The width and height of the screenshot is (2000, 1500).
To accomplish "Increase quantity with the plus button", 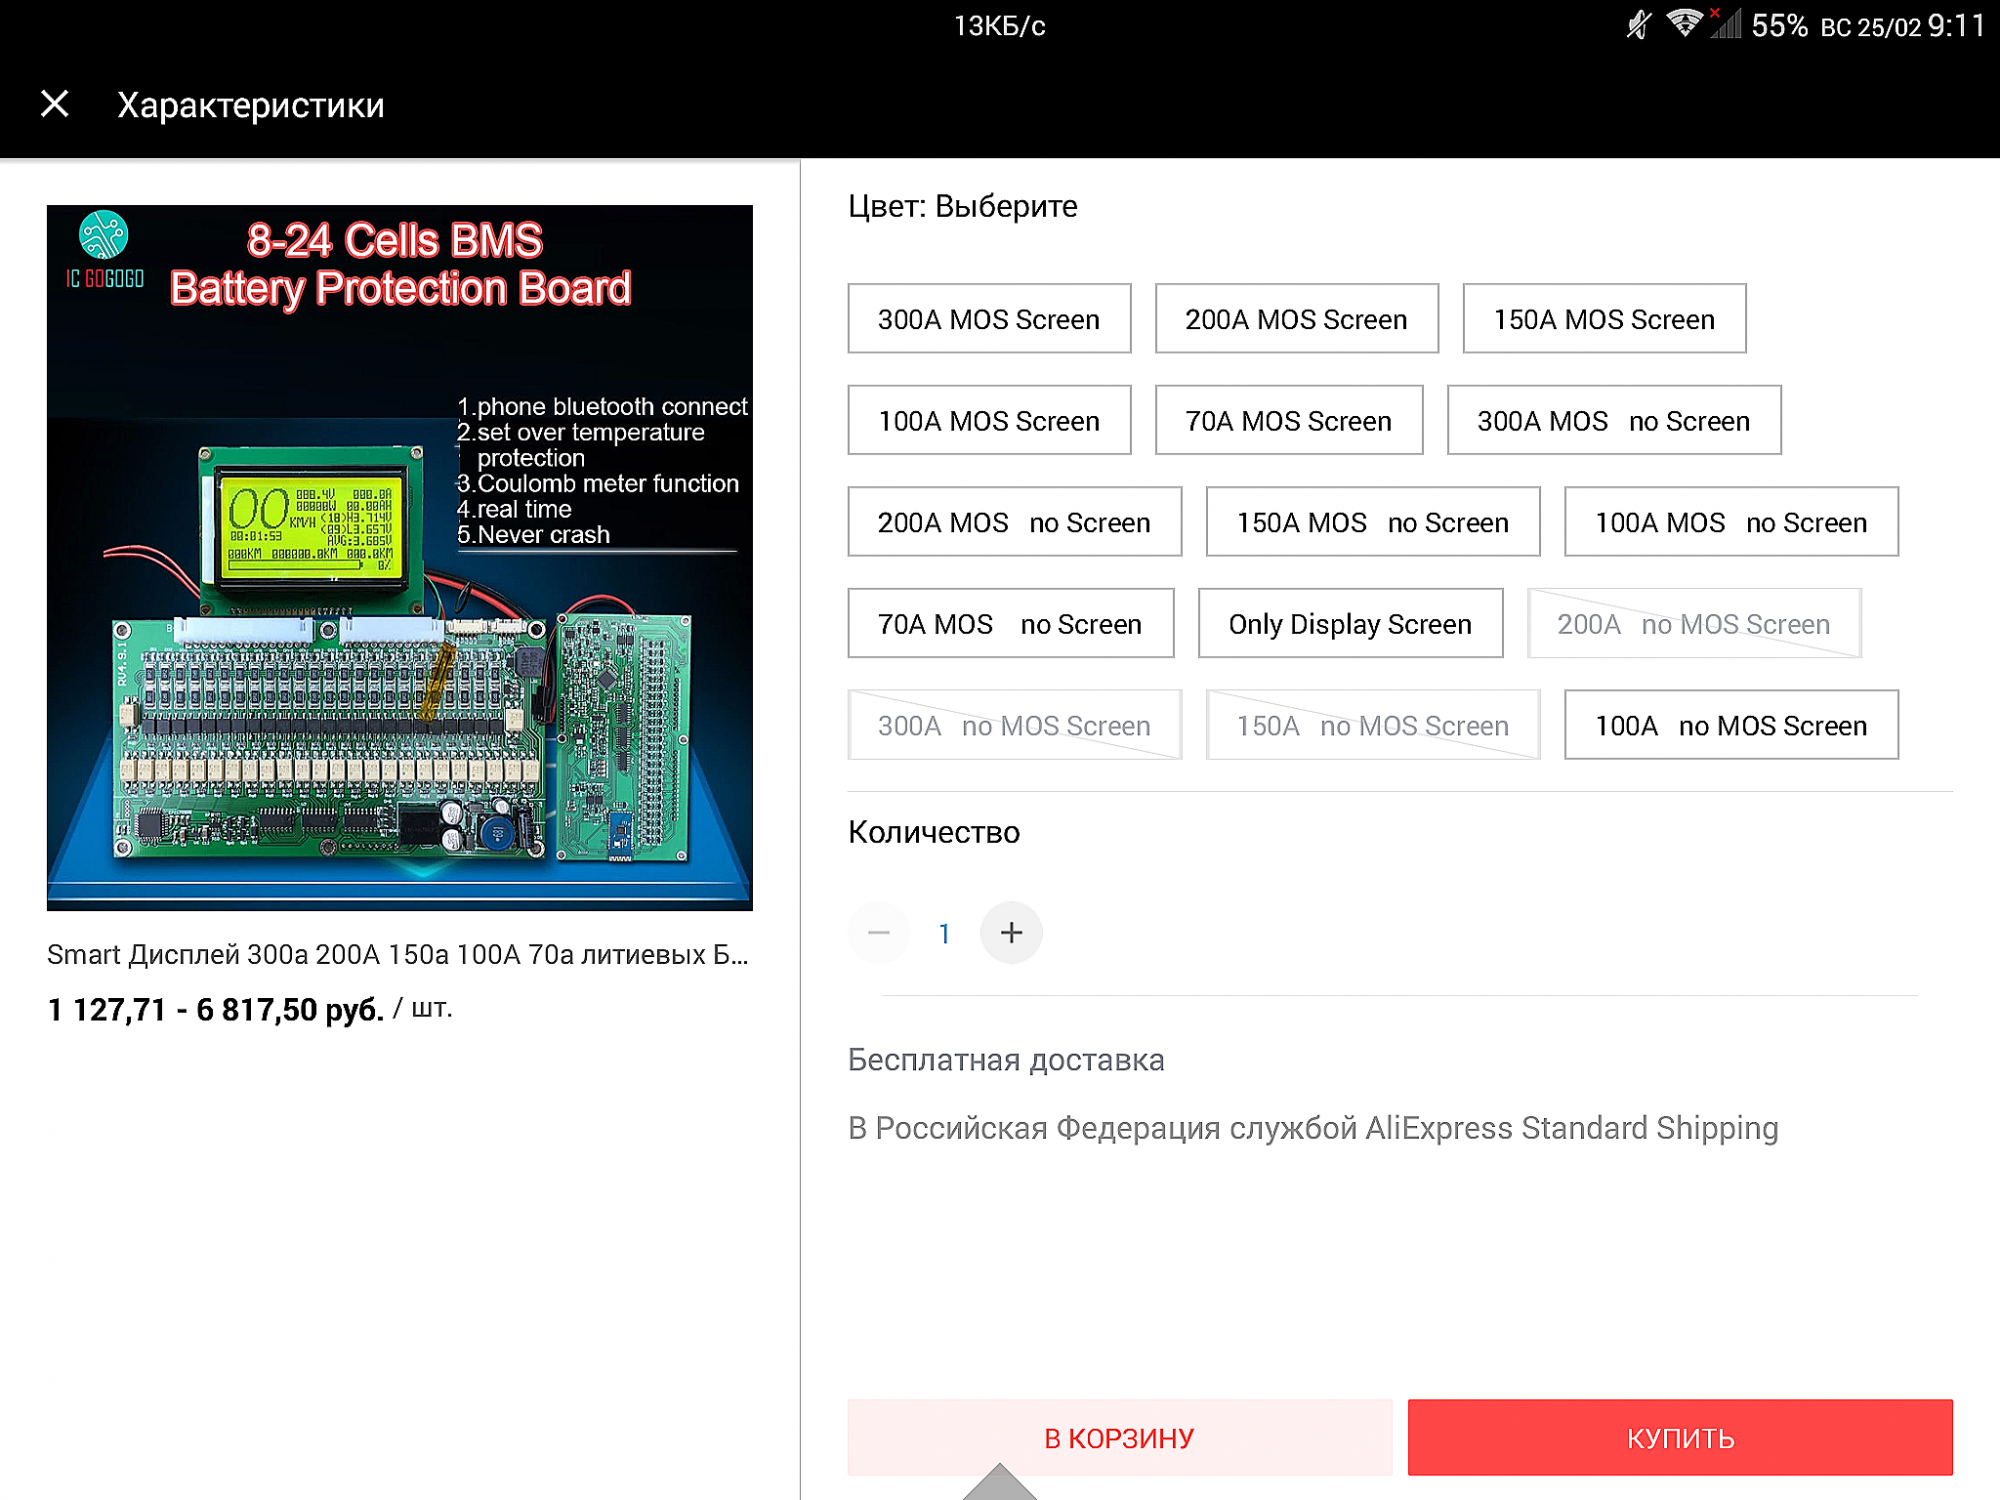I will click(1011, 933).
